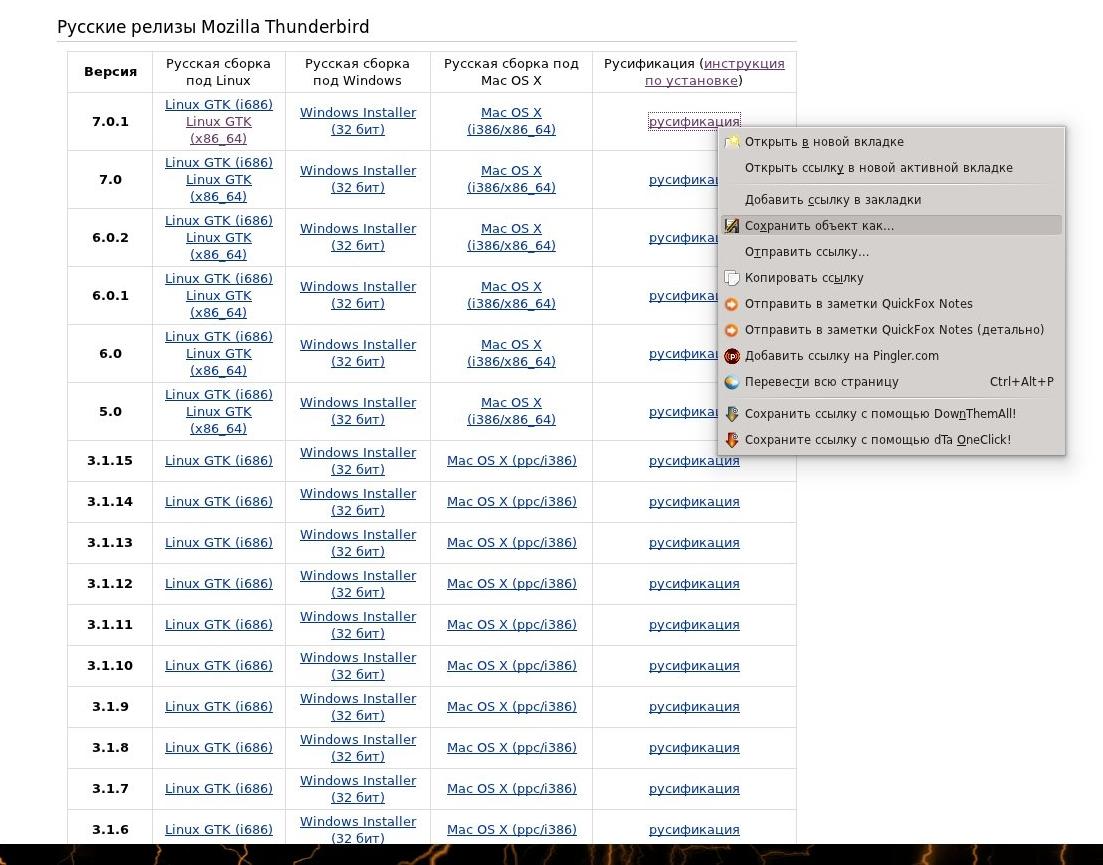This screenshot has width=1103, height=865.
Task: Open Mac OS X (ppc/i386) for 3.1.15
Action: [x=511, y=461]
